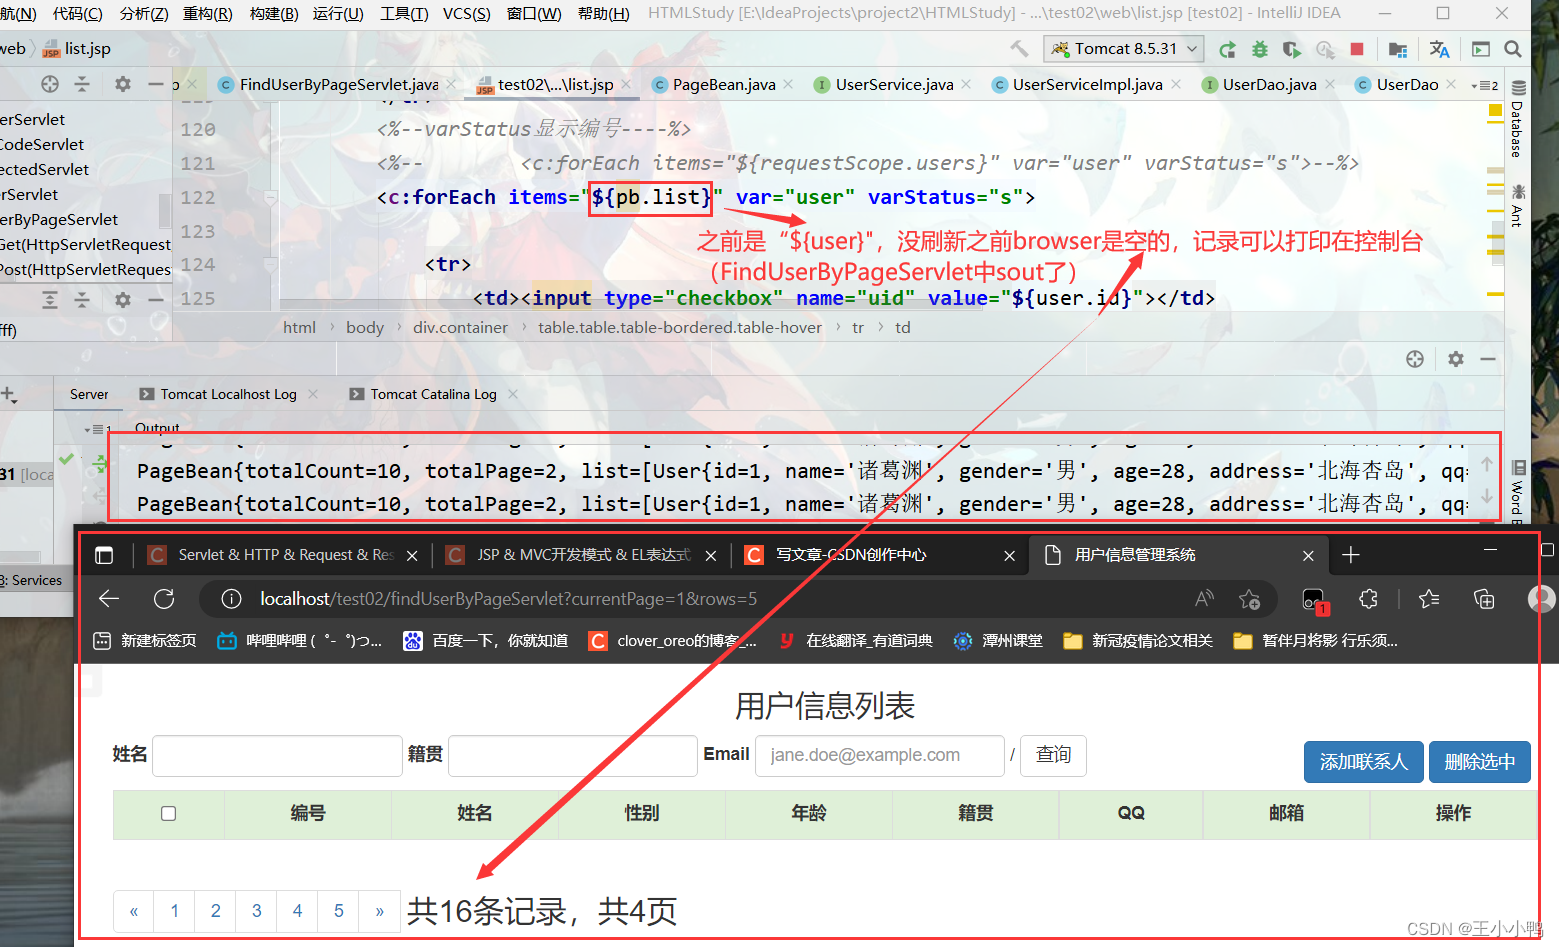Click the Search Everywhere magnifier icon
This screenshot has width=1559, height=947.
tap(1513, 49)
